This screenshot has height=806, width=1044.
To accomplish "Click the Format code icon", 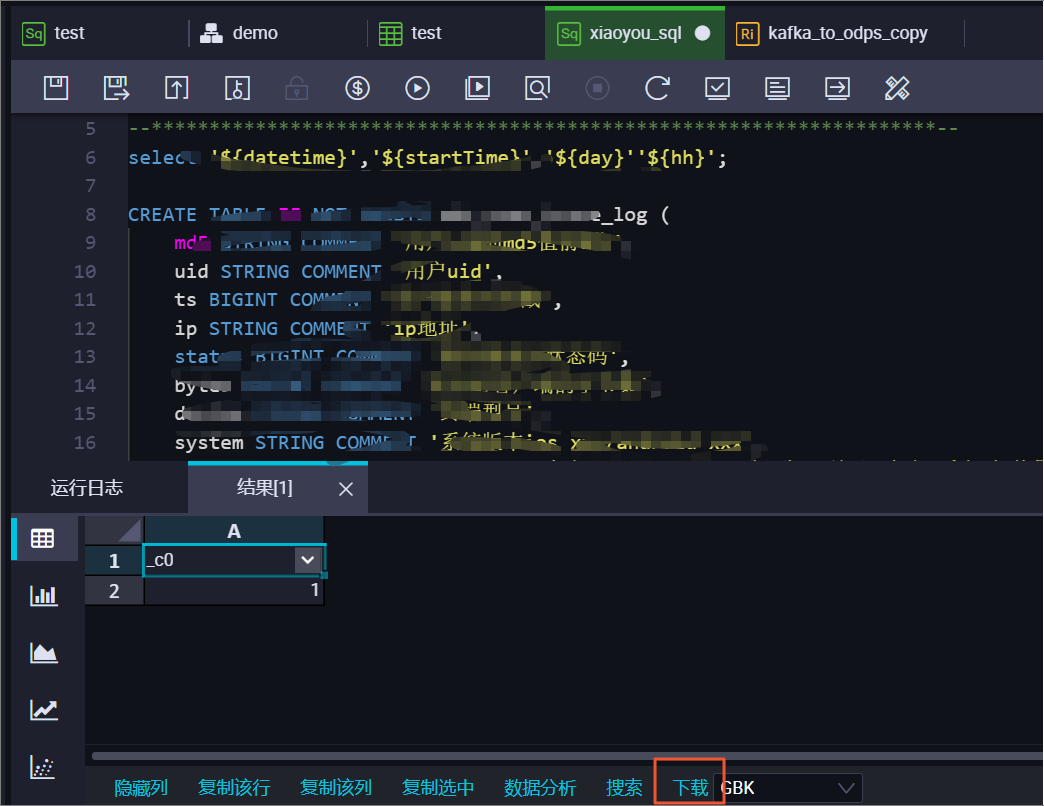I will pos(897,88).
